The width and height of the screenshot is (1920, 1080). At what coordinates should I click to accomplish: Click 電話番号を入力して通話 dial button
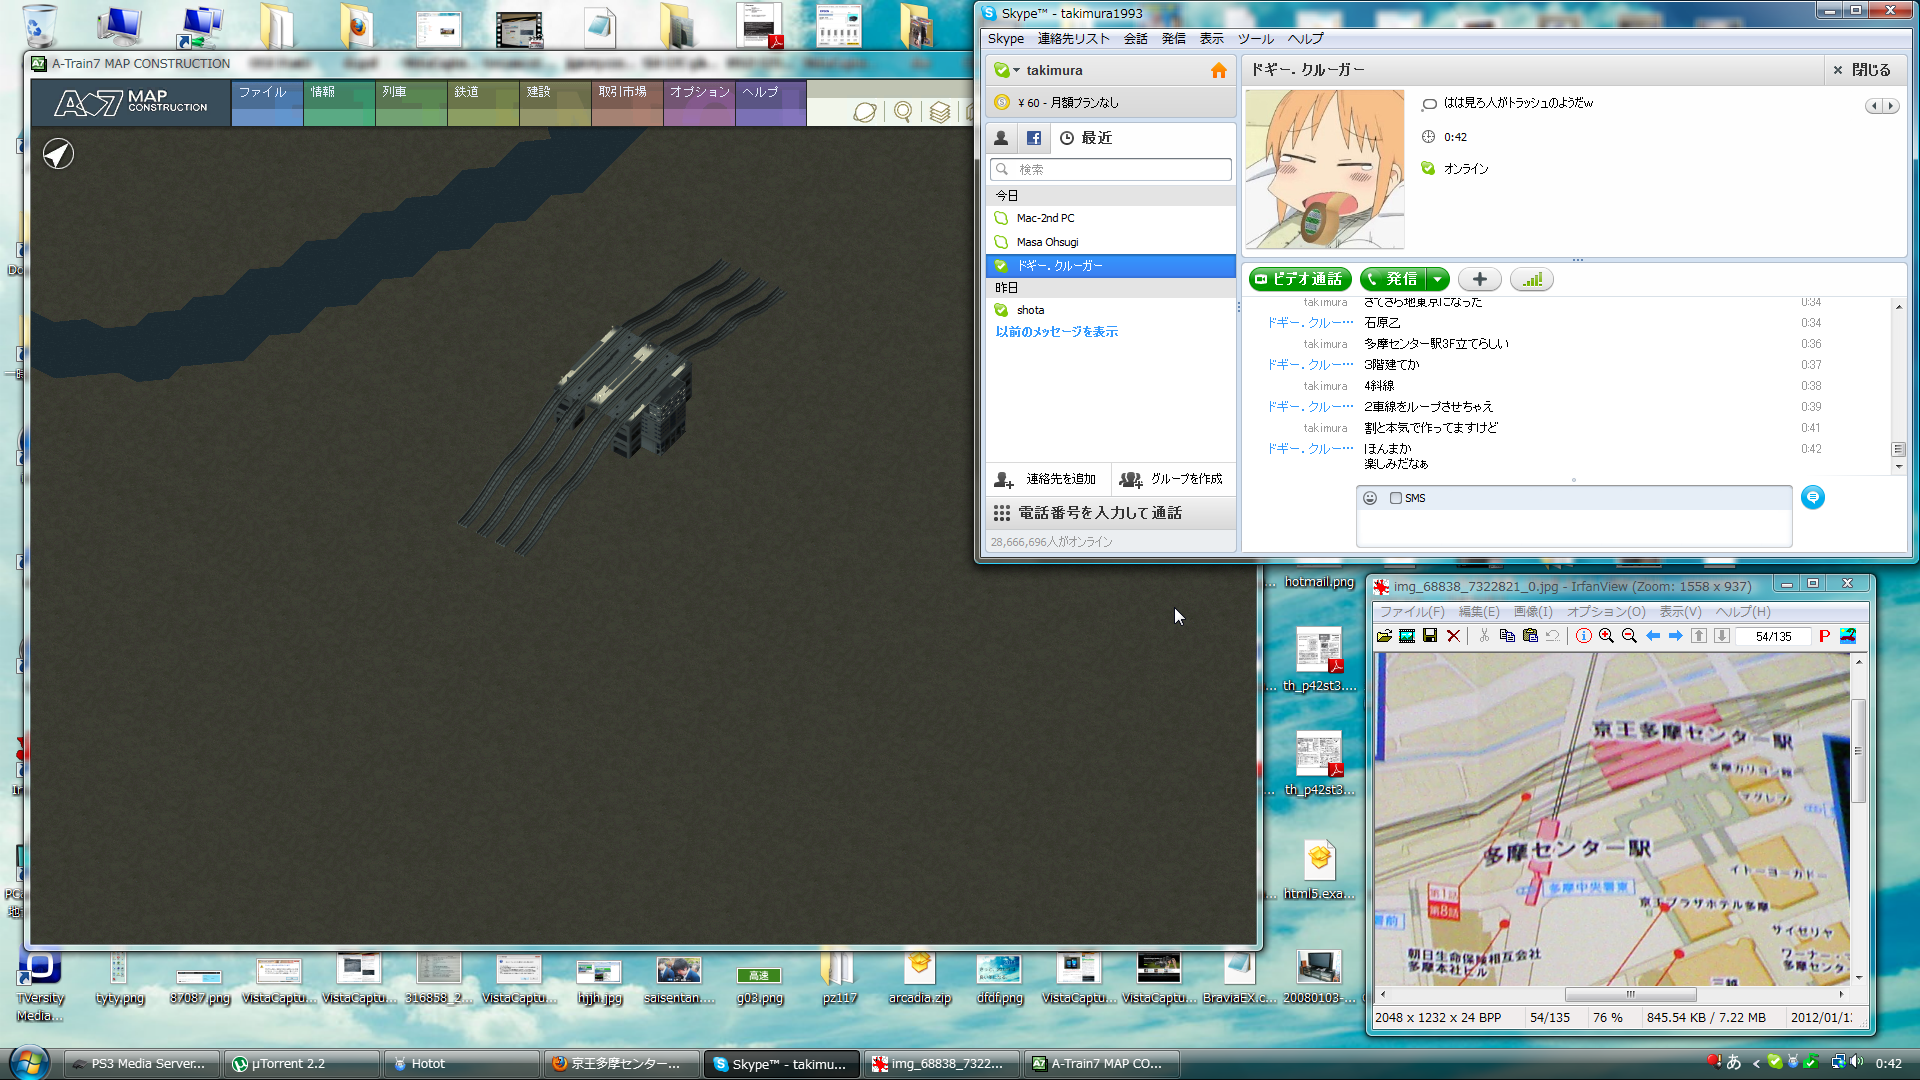point(1110,513)
